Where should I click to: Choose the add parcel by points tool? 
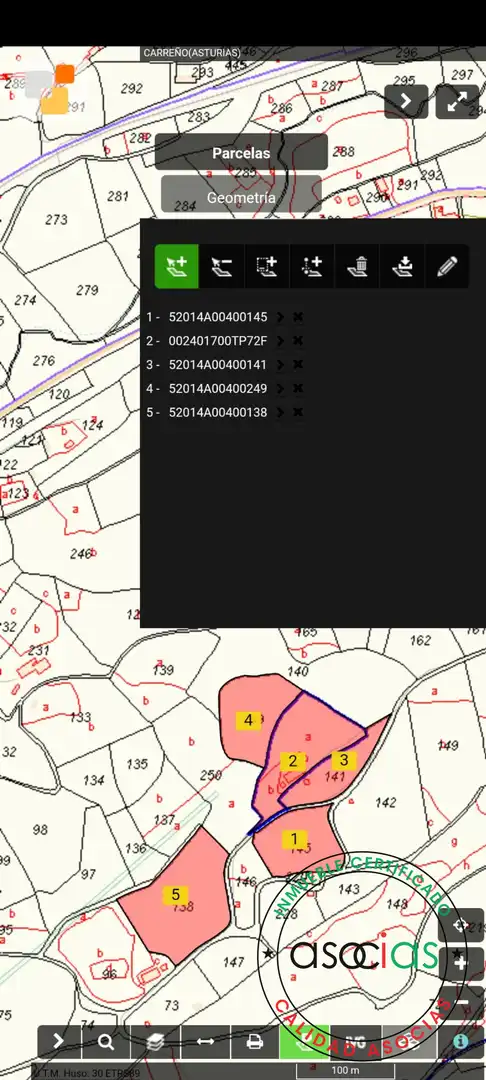coord(312,266)
